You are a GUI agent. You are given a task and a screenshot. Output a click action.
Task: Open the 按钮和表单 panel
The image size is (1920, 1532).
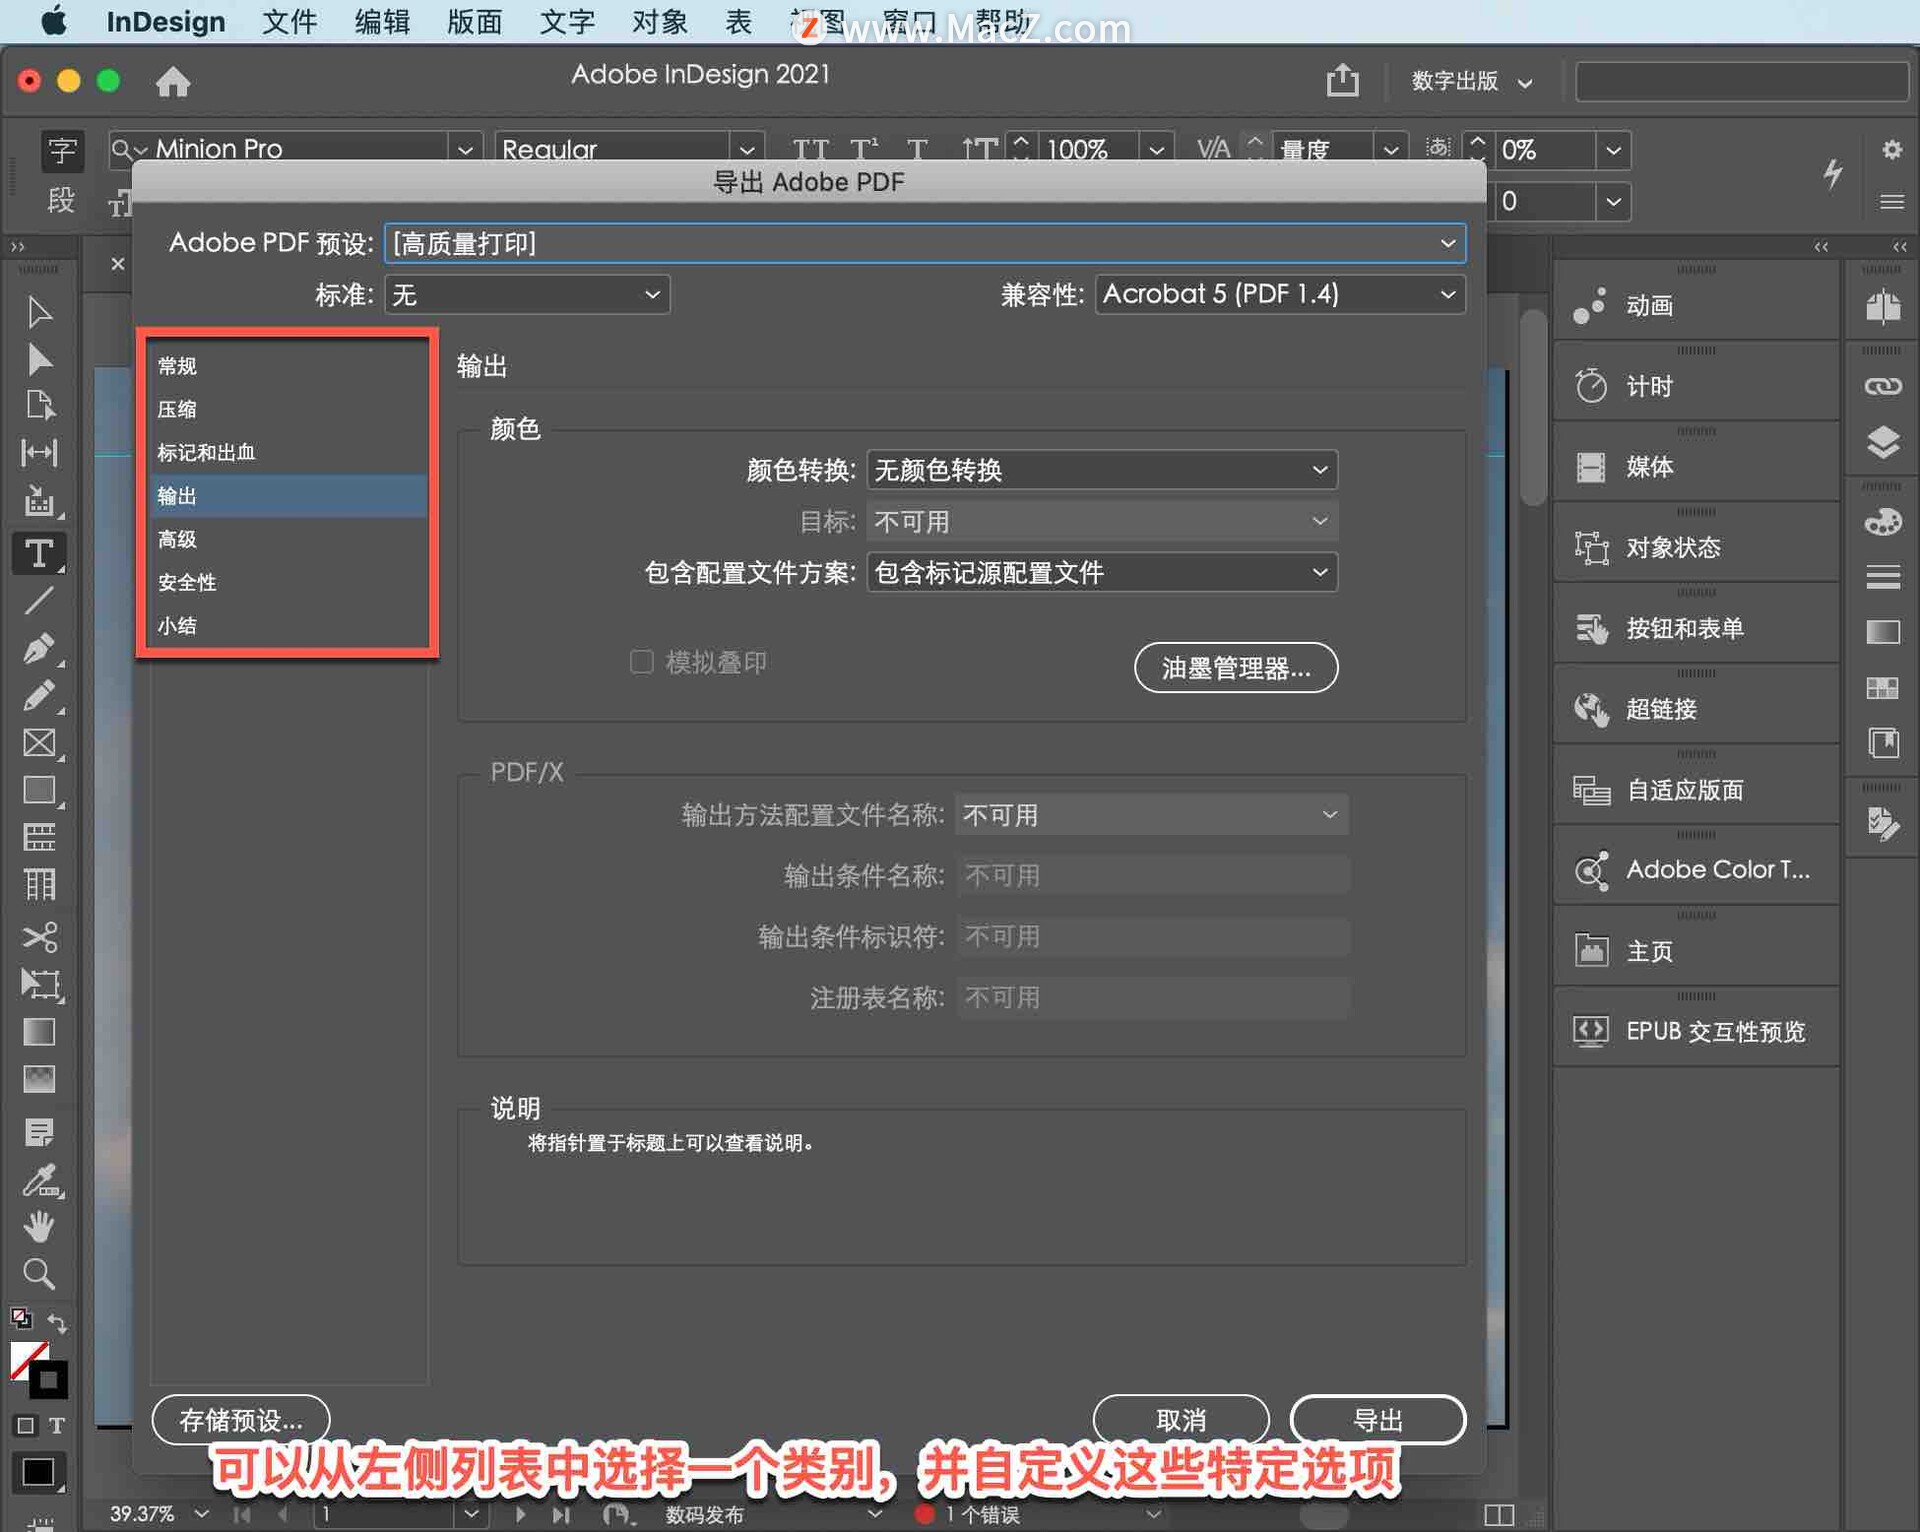(1696, 628)
